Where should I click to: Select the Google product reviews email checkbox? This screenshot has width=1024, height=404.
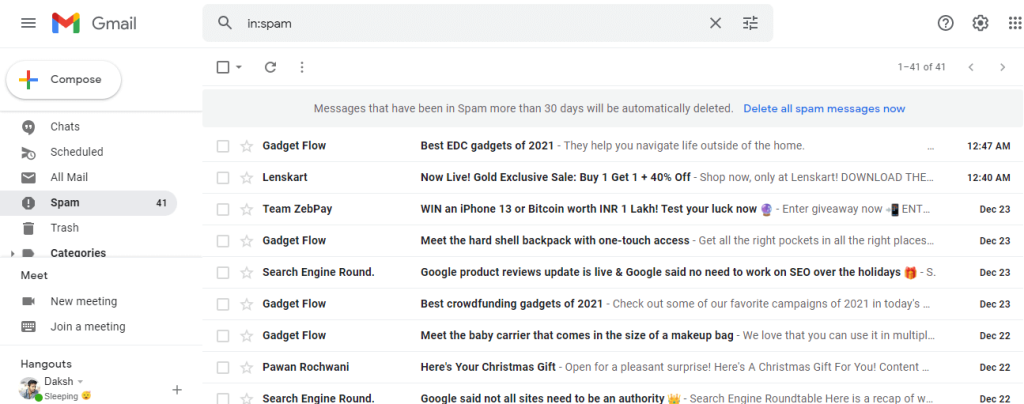(223, 272)
